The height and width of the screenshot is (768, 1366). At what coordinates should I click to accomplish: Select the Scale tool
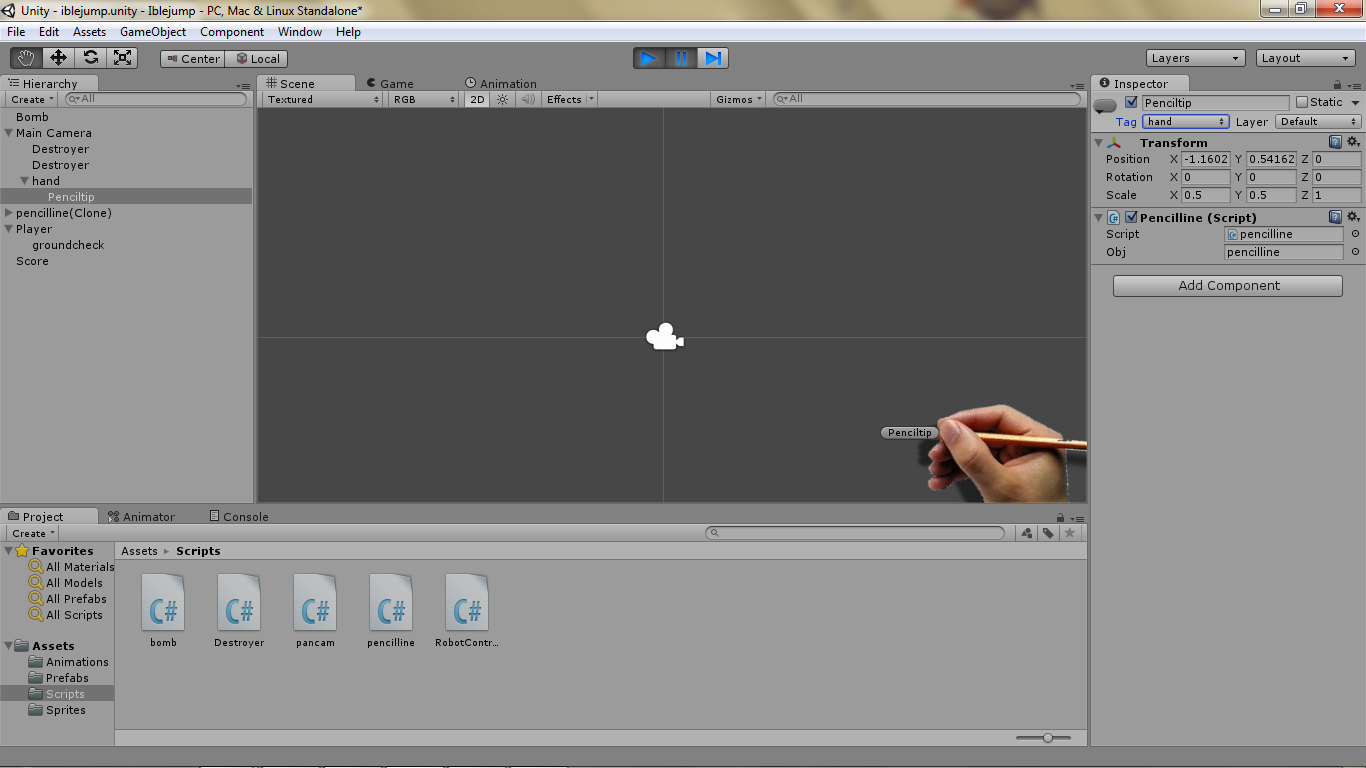coord(122,58)
